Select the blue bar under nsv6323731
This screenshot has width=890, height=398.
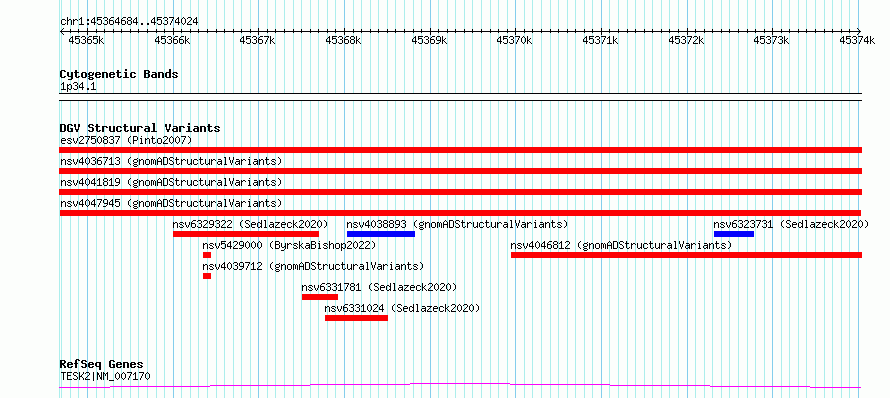pyautogui.click(x=734, y=234)
